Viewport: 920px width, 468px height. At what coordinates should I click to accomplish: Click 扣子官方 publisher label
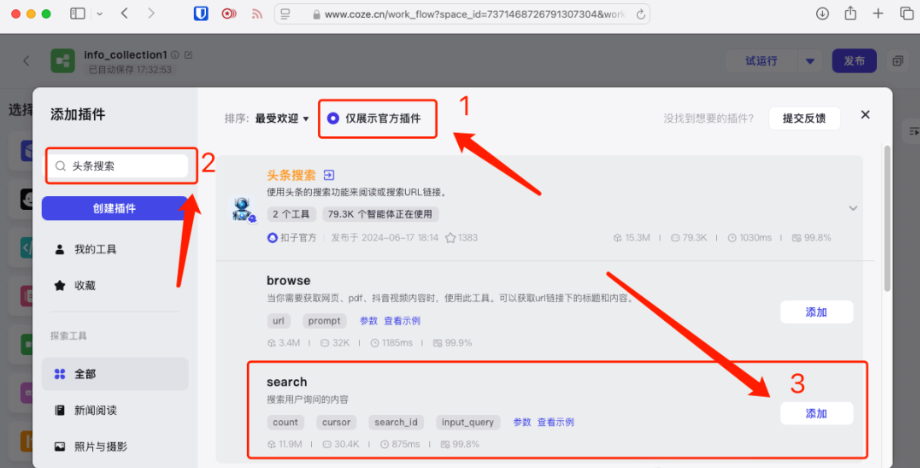click(x=292, y=238)
